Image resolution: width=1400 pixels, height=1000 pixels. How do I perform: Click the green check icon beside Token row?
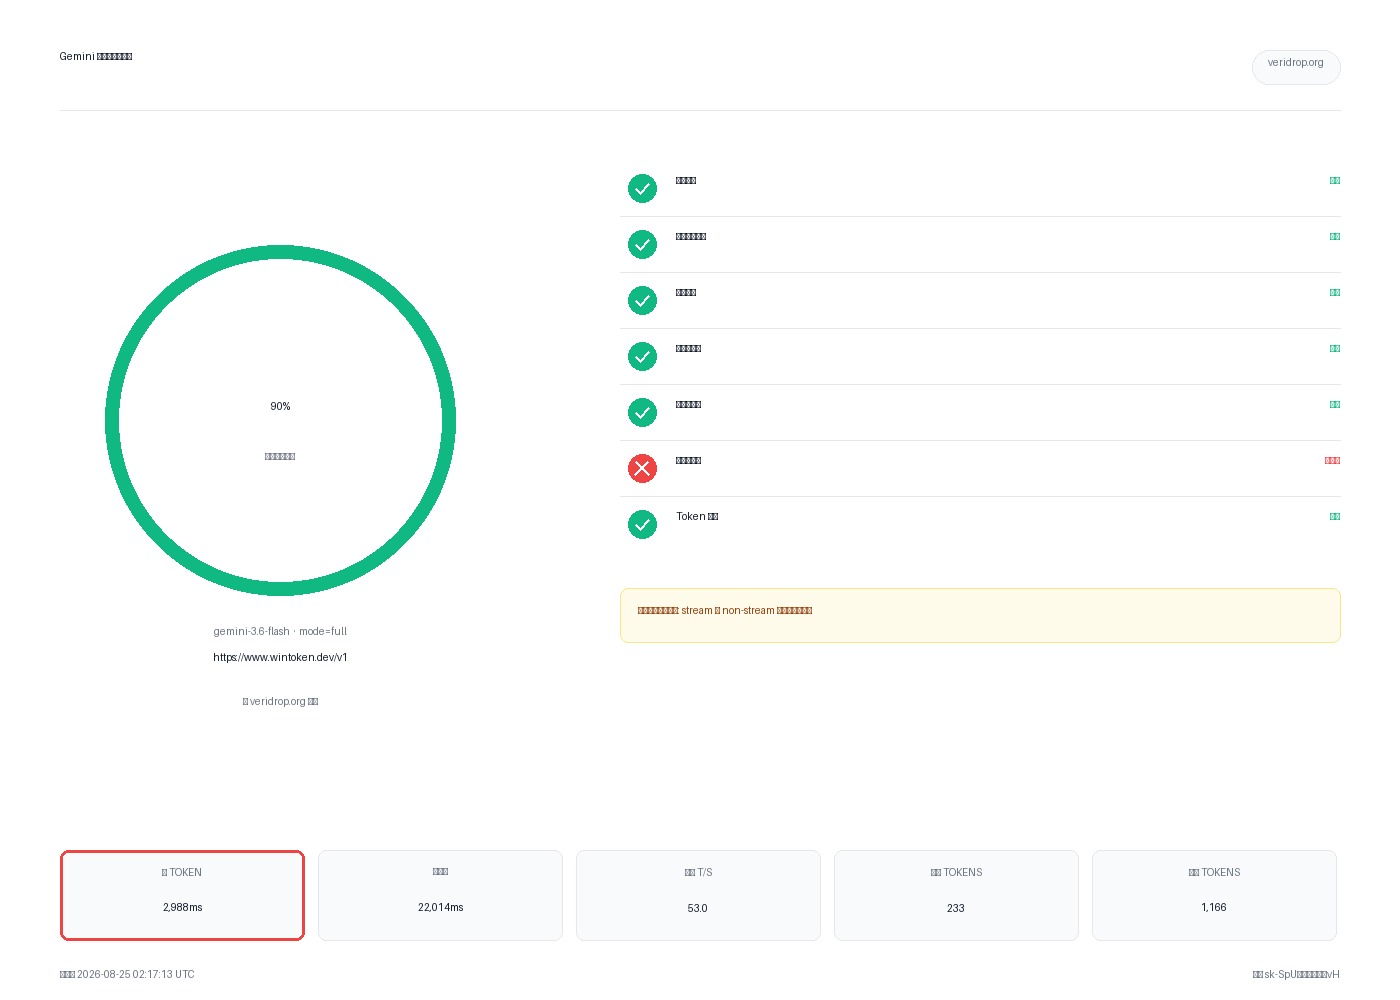[x=642, y=524]
